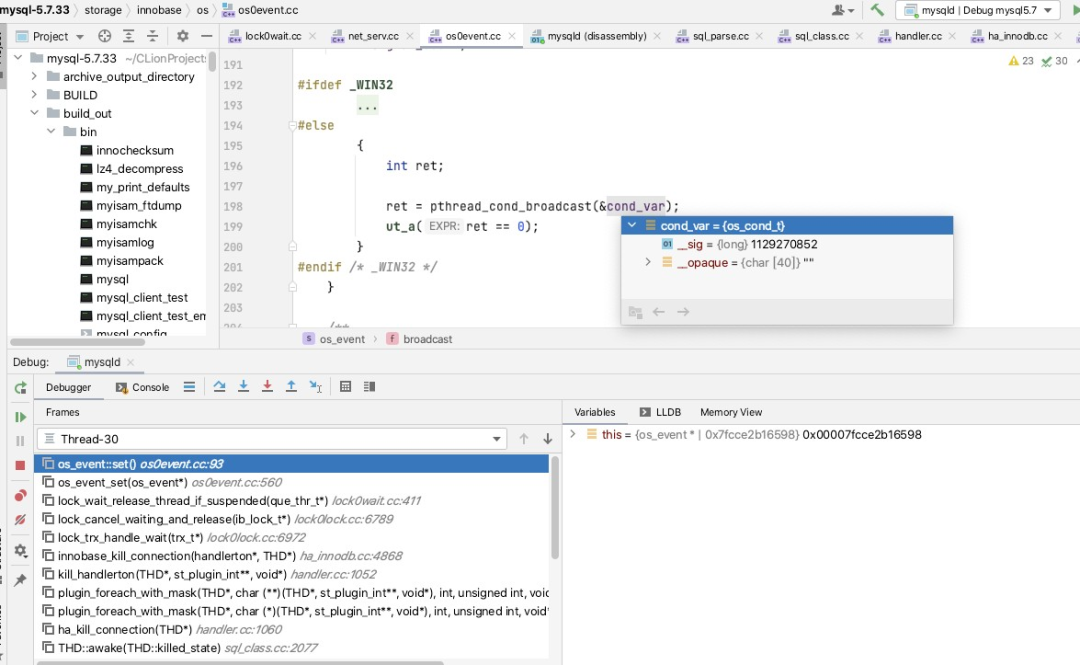Select the Console tab

pyautogui.click(x=143, y=387)
